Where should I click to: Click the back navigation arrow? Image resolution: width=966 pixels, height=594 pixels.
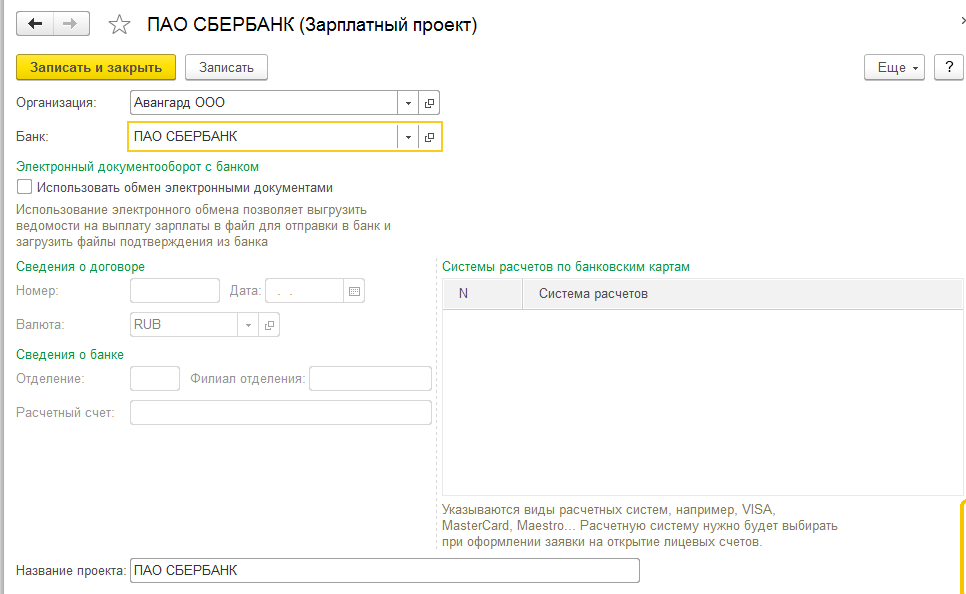click(36, 24)
